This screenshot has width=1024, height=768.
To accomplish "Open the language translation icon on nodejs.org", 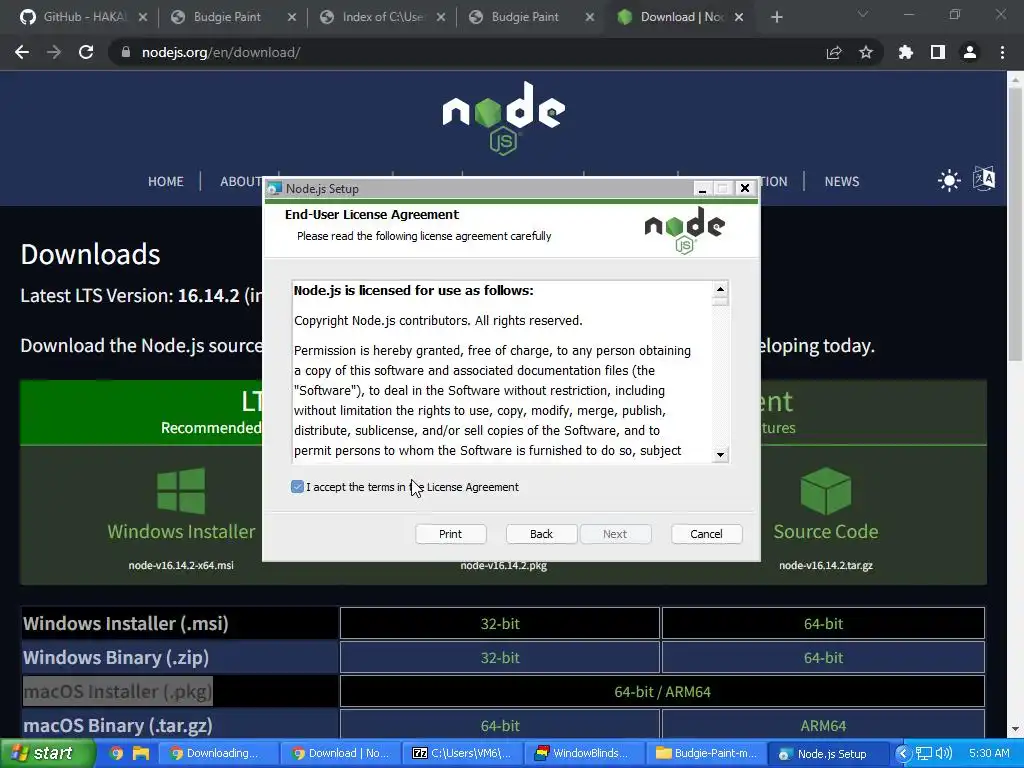I will (984, 178).
